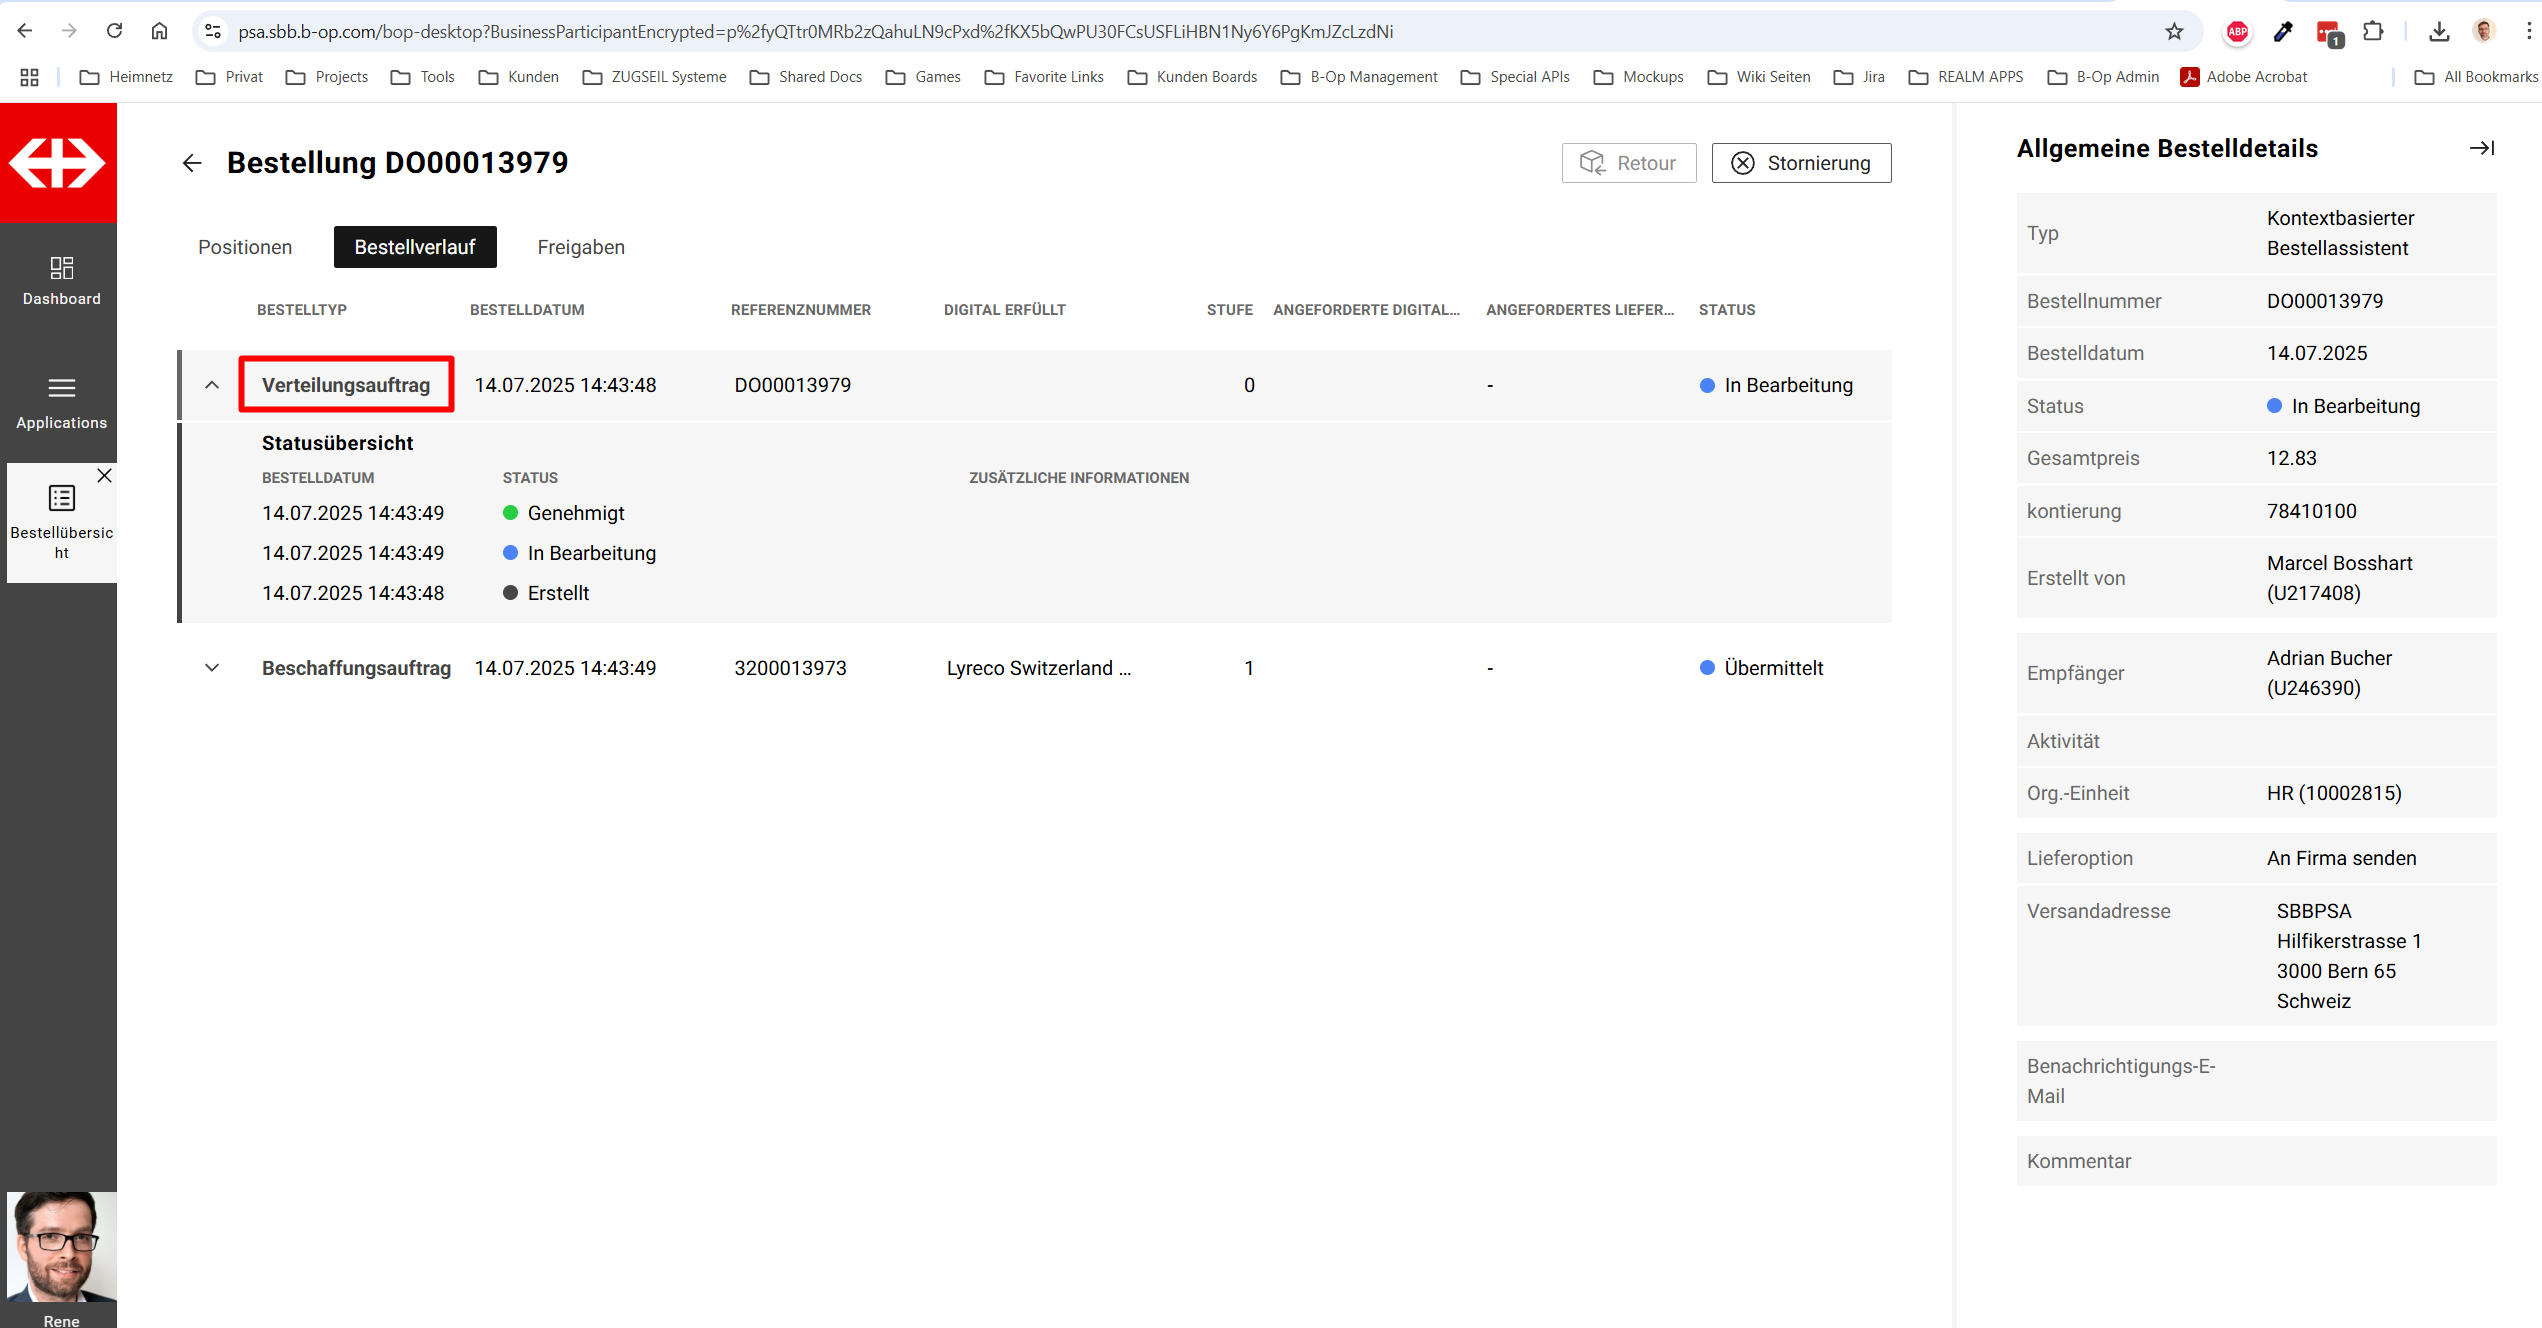
Task: Expand the Beschaffungsauftrag row
Action: 212,668
